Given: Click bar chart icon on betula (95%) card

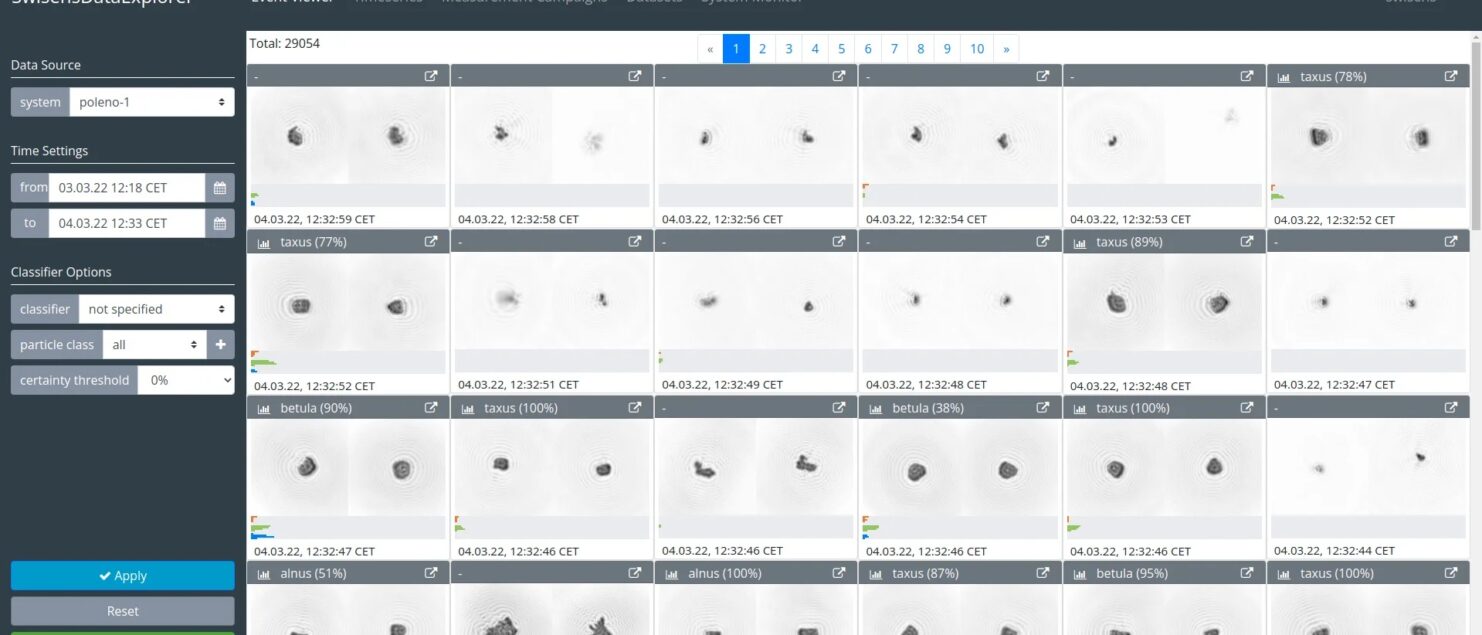Looking at the screenshot, I should pyautogui.click(x=1080, y=574).
